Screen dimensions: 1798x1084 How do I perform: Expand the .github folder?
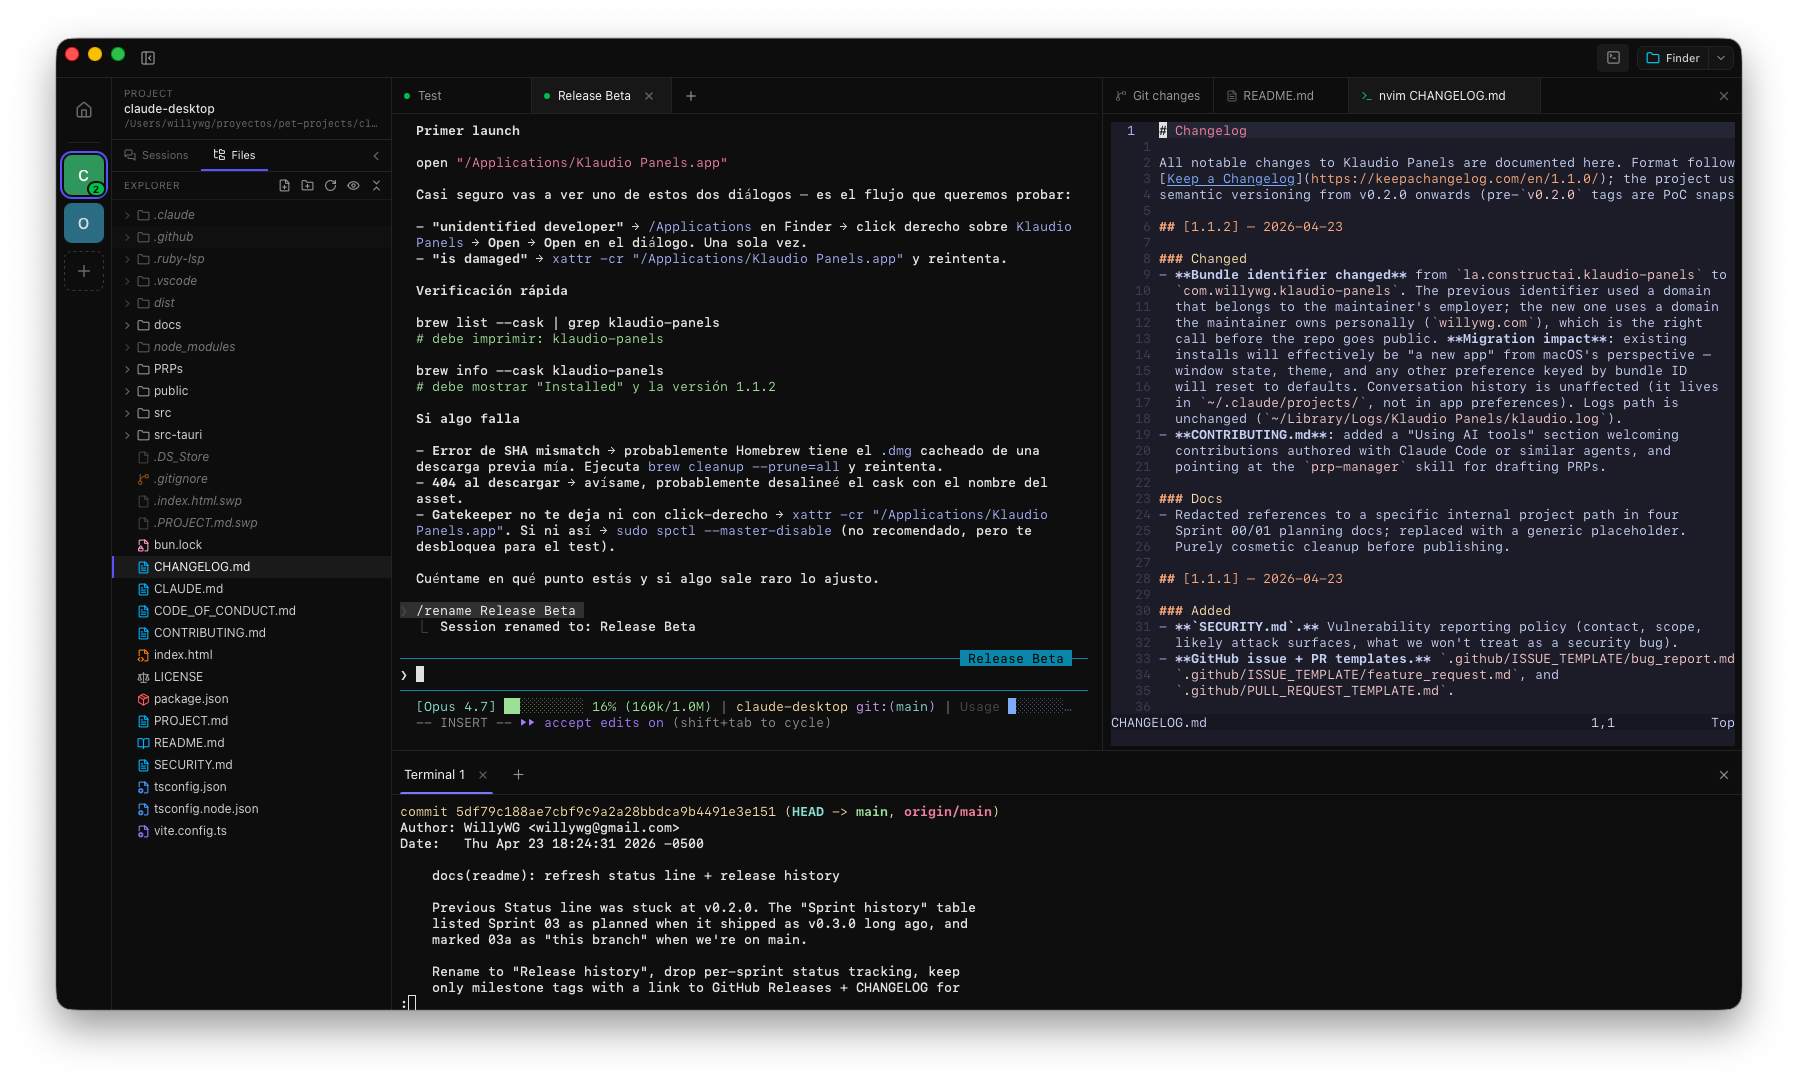(x=251, y=237)
